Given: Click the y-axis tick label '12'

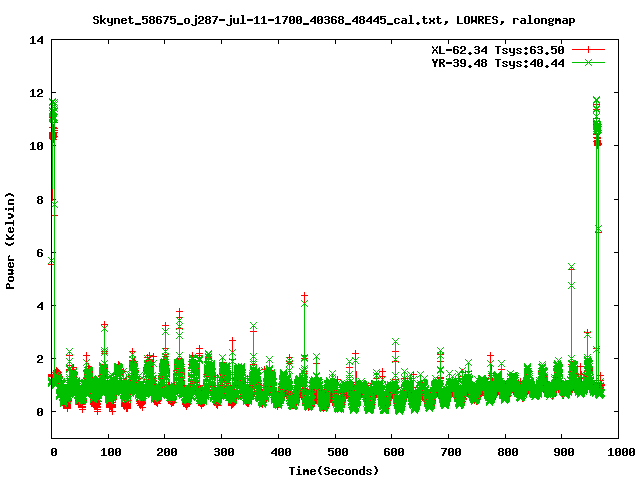Looking at the screenshot, I should tap(37, 93).
